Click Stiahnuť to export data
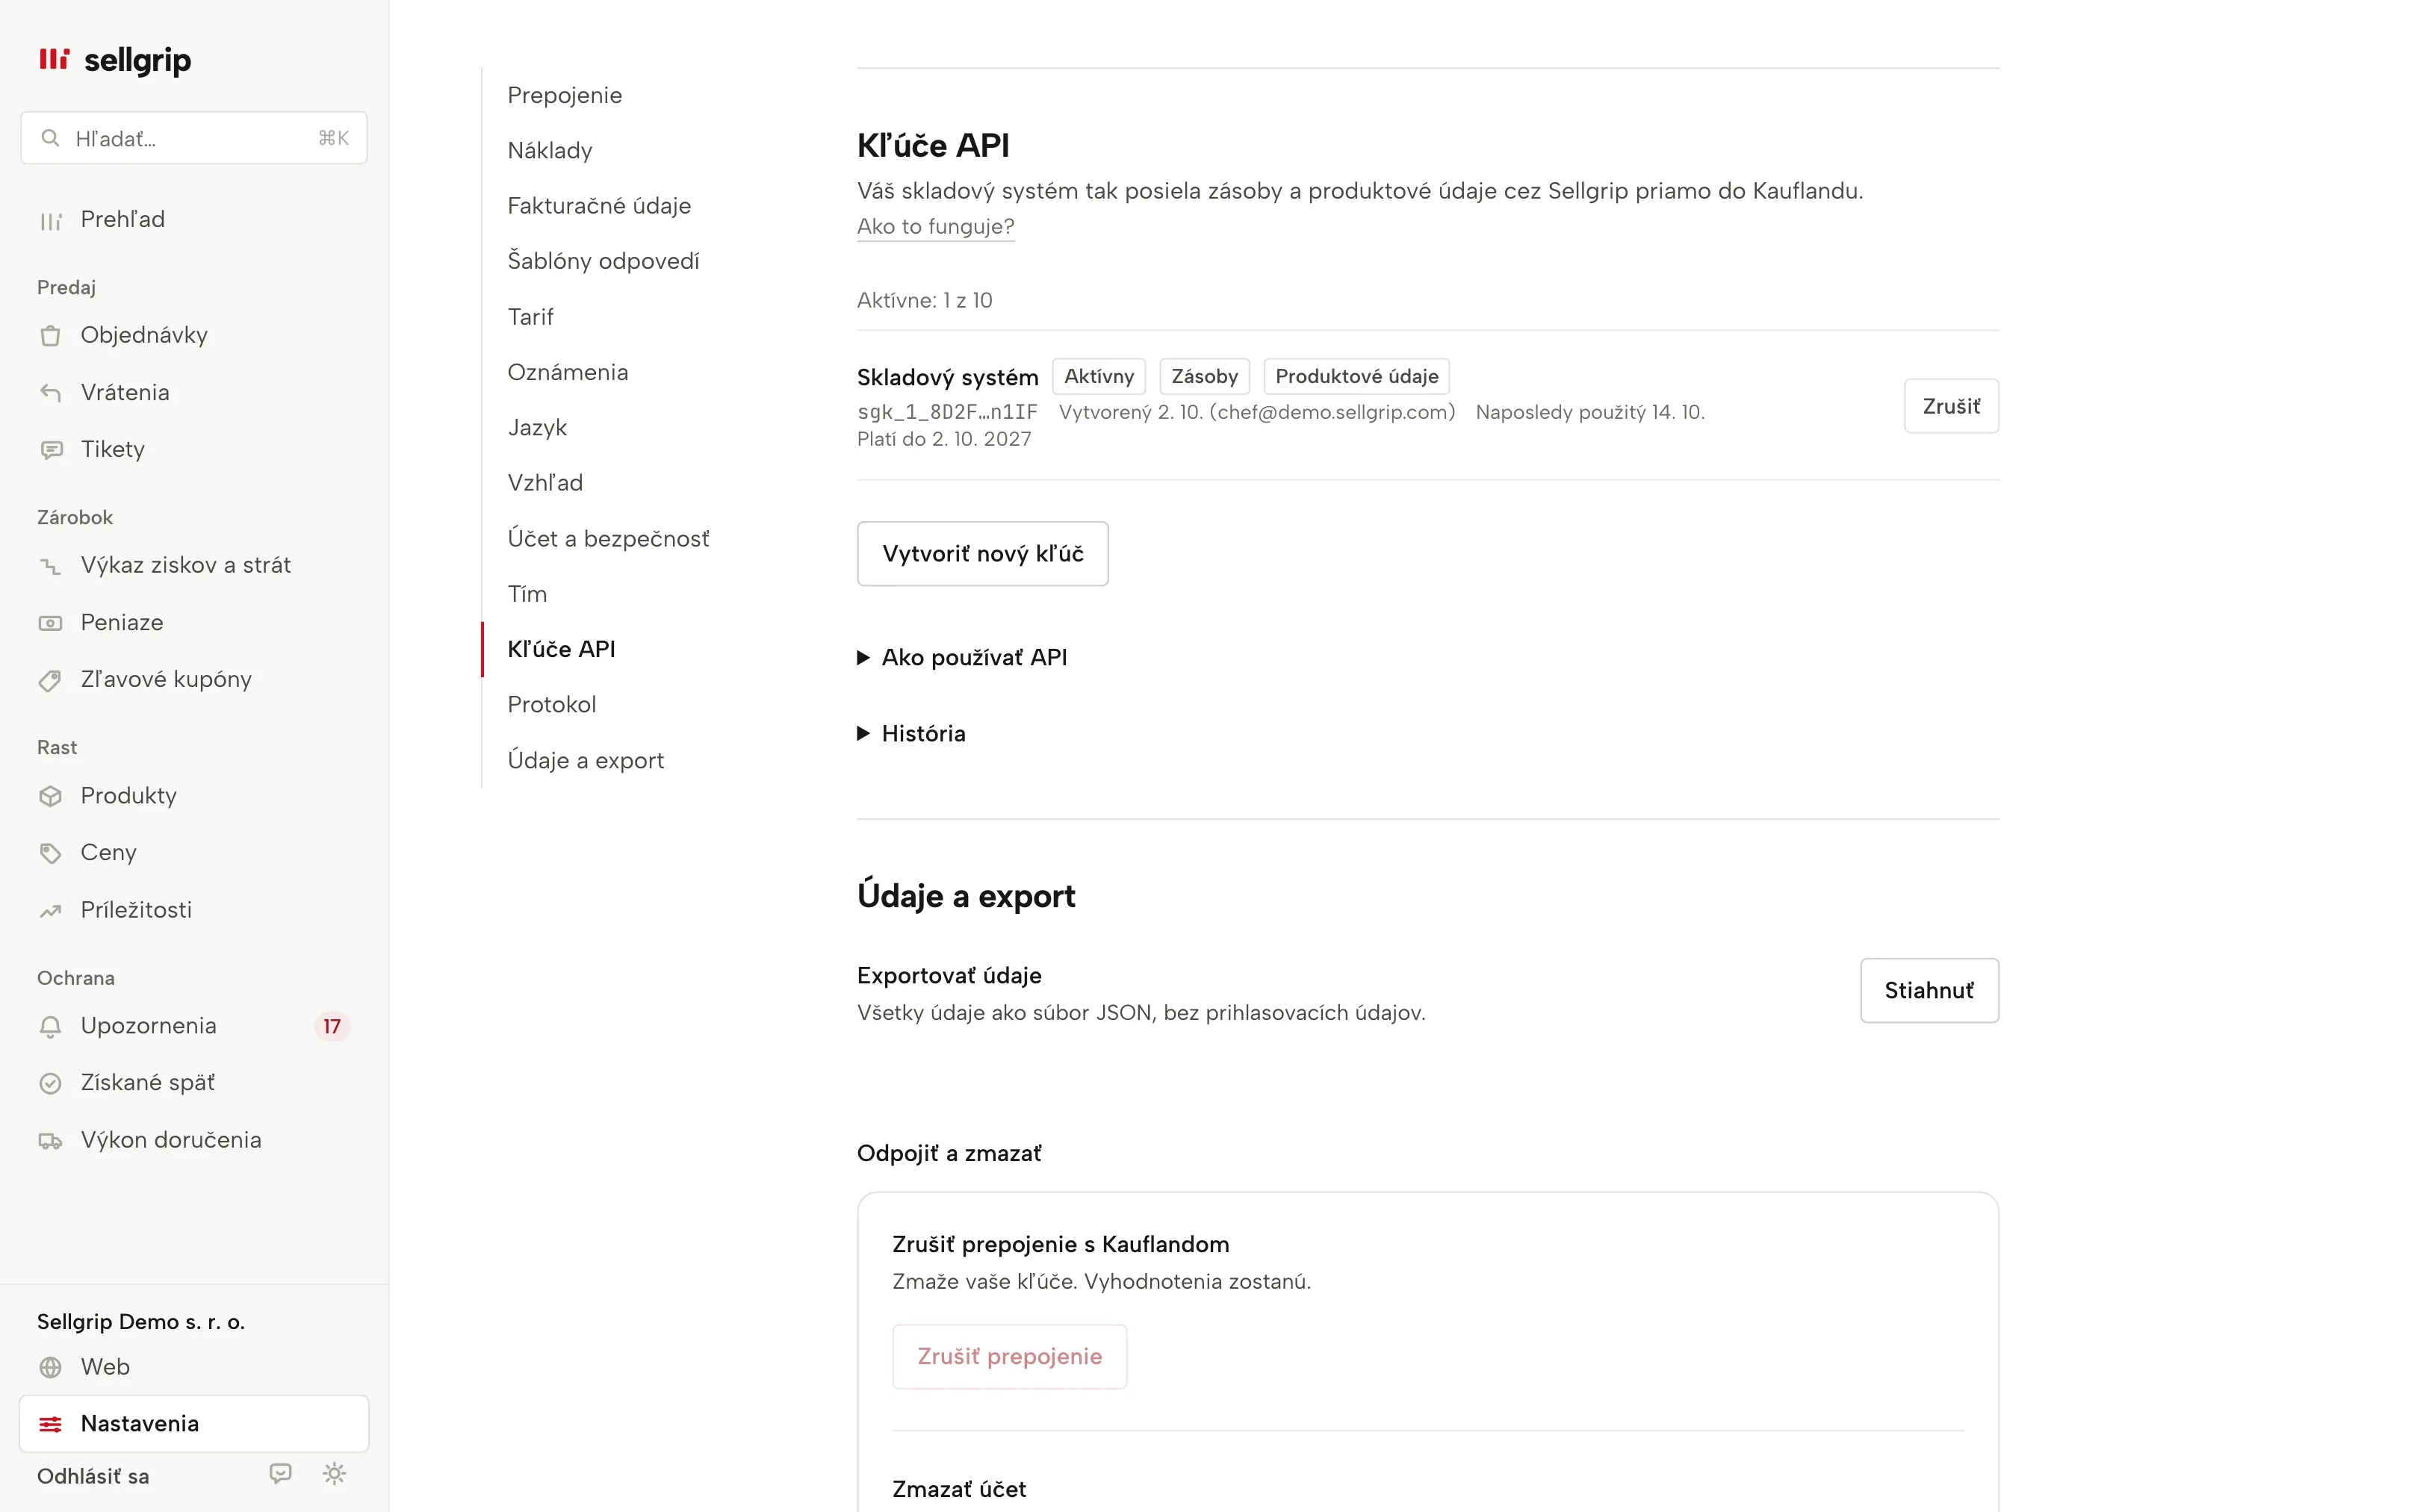Screen dimensions: 2420x1512 [x=1929, y=990]
